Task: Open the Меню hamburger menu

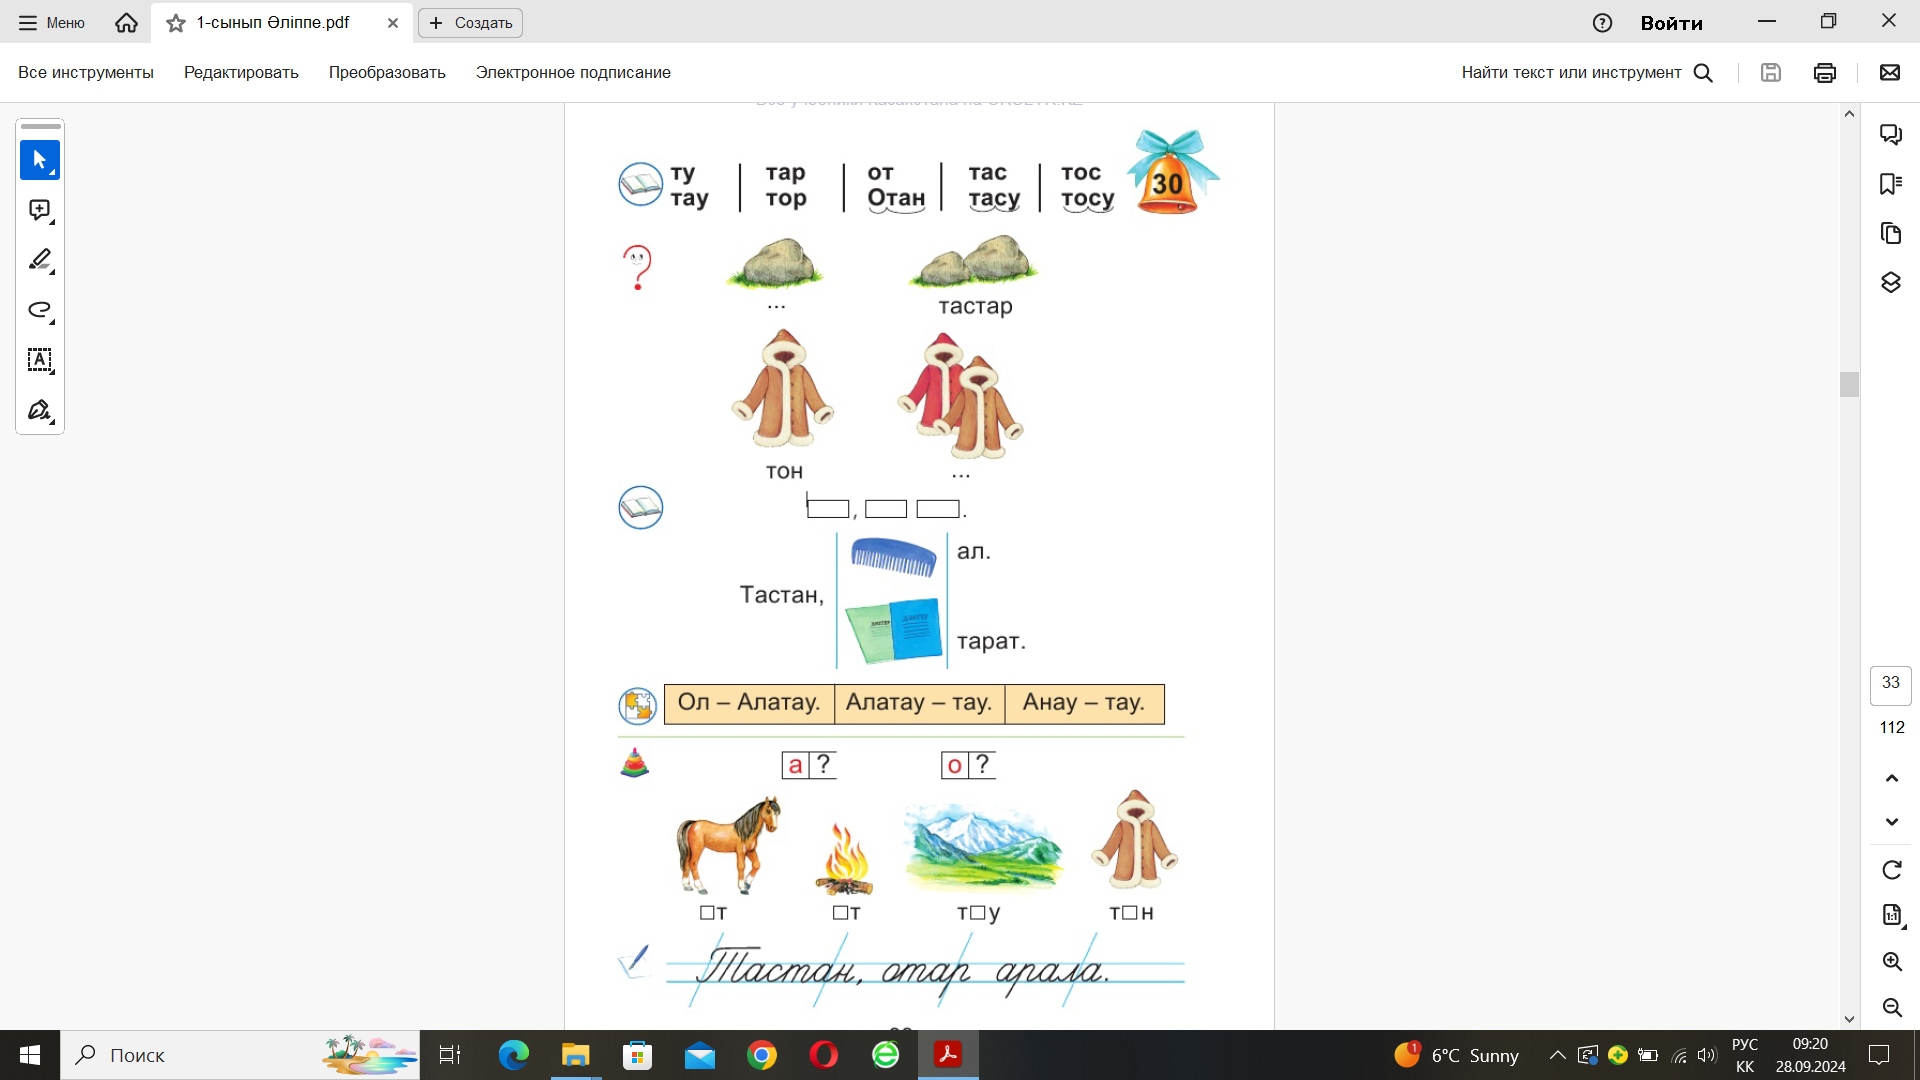Action: pos(52,23)
